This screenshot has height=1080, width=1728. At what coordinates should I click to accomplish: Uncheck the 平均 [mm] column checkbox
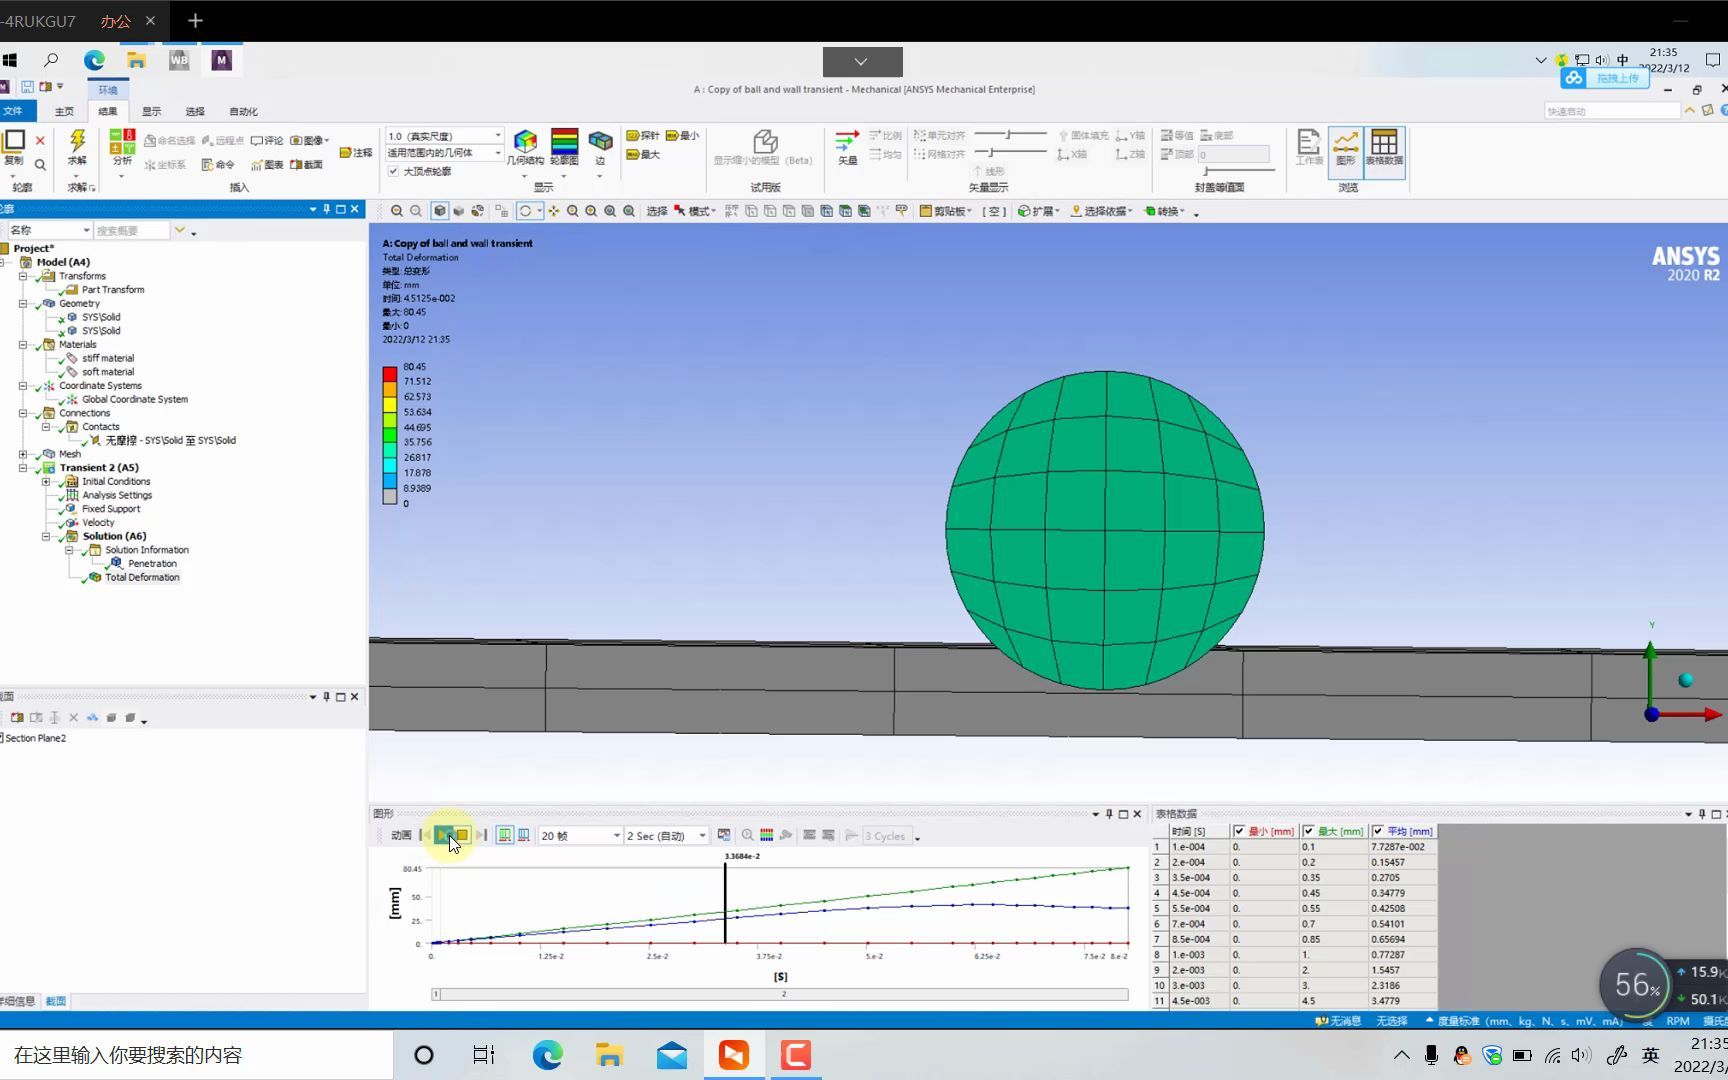click(x=1377, y=831)
